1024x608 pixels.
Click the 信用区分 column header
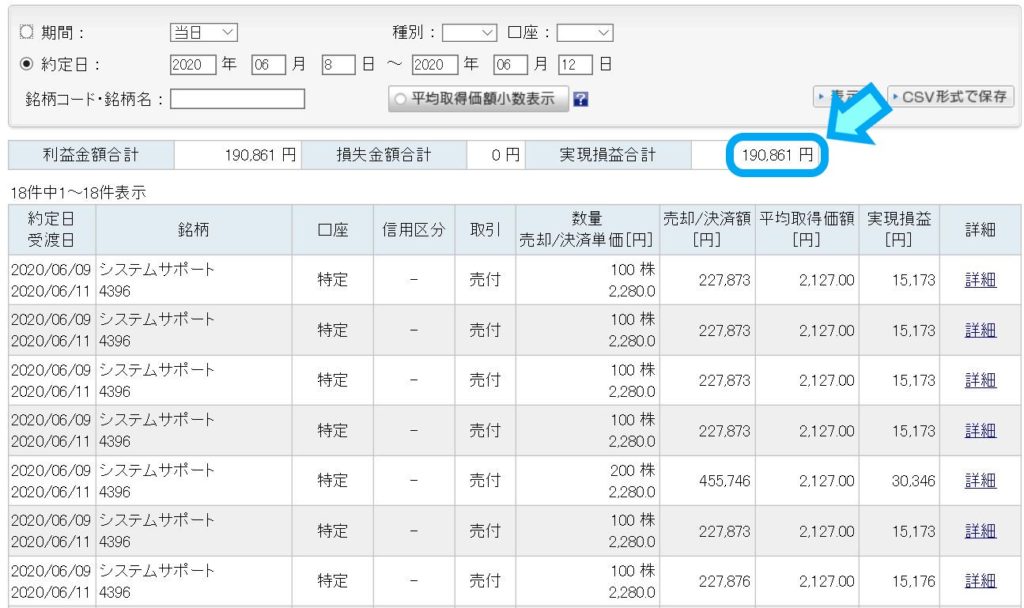pos(414,229)
